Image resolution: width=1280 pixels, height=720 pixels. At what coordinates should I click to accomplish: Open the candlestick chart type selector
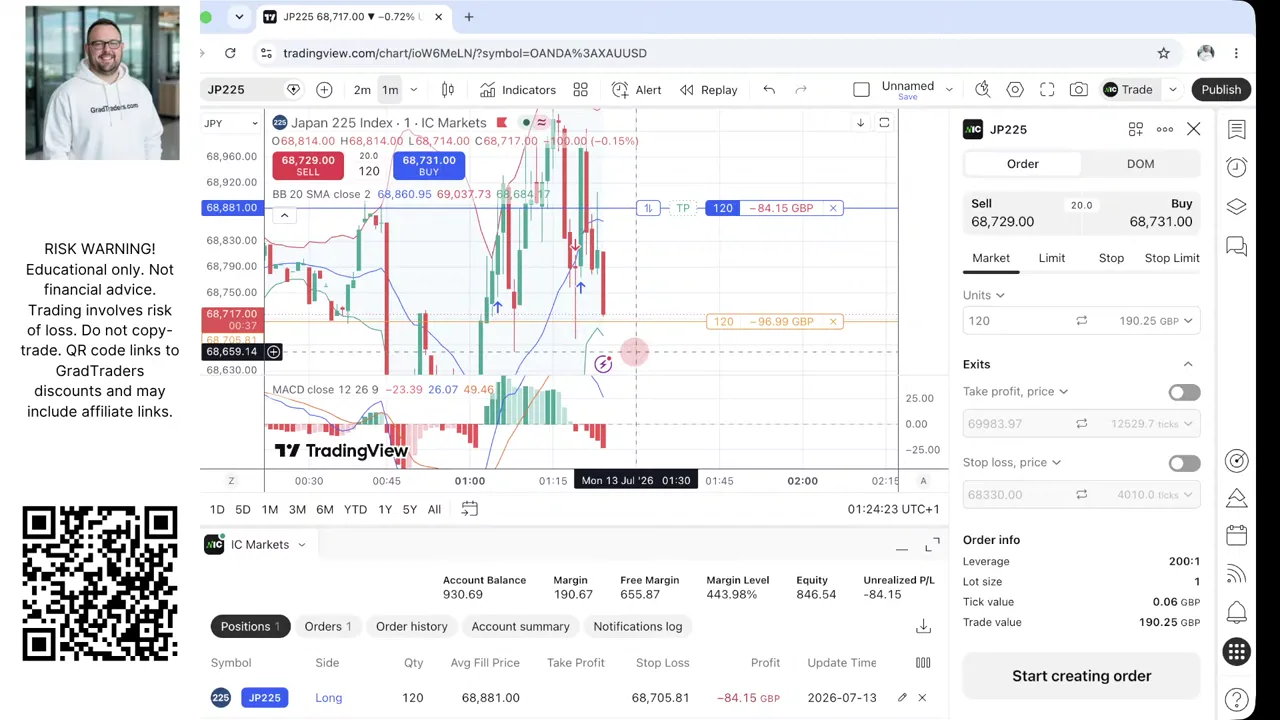coord(448,90)
